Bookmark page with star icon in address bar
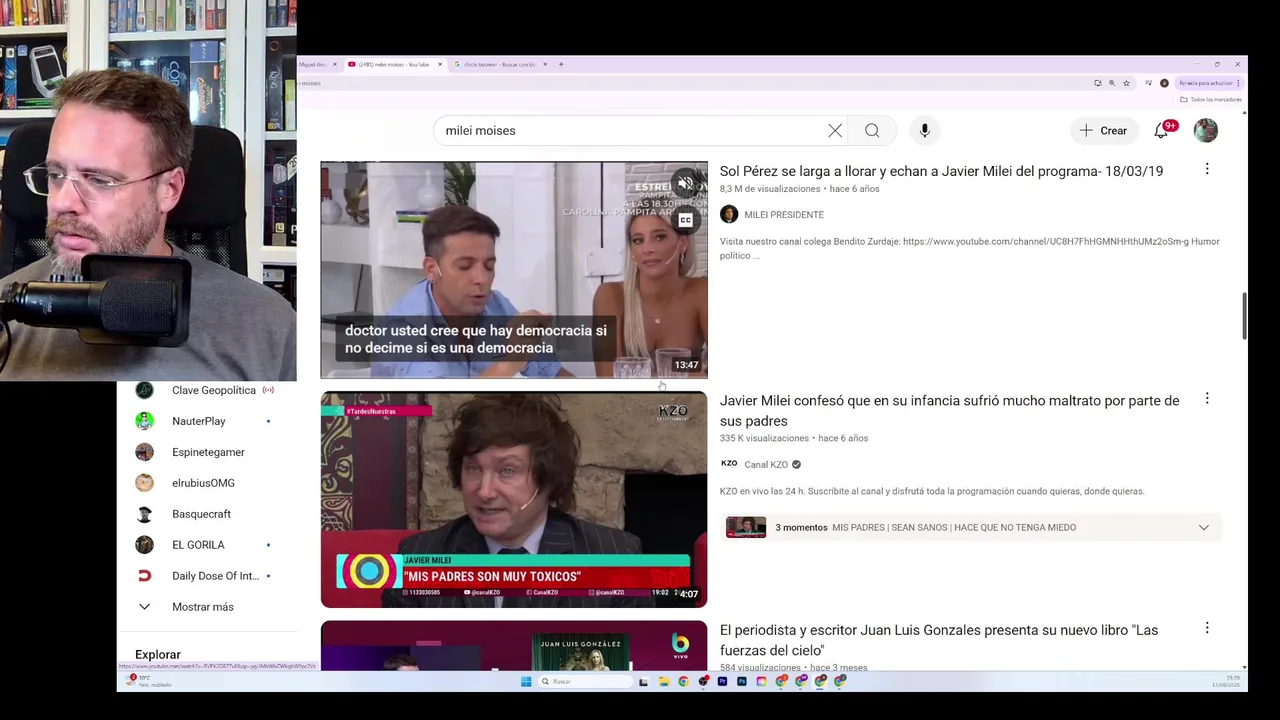The width and height of the screenshot is (1280, 720). pos(1126,83)
